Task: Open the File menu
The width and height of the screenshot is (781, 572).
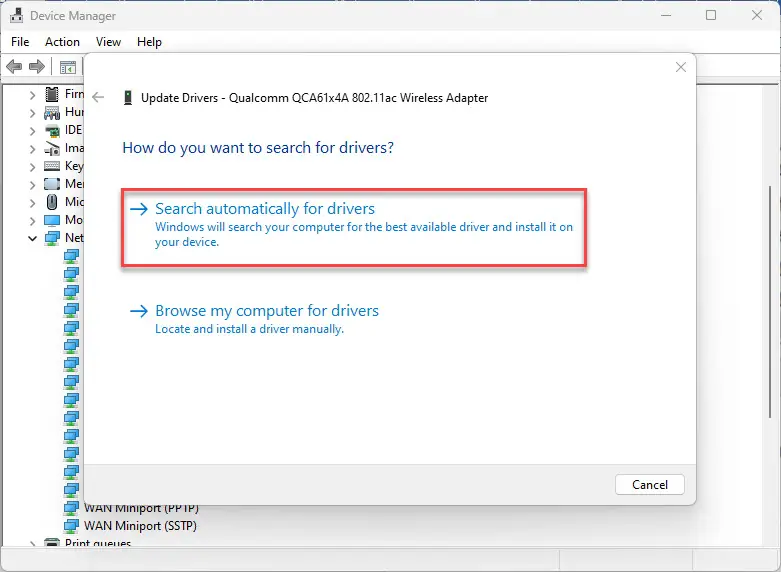Action: click(x=20, y=42)
